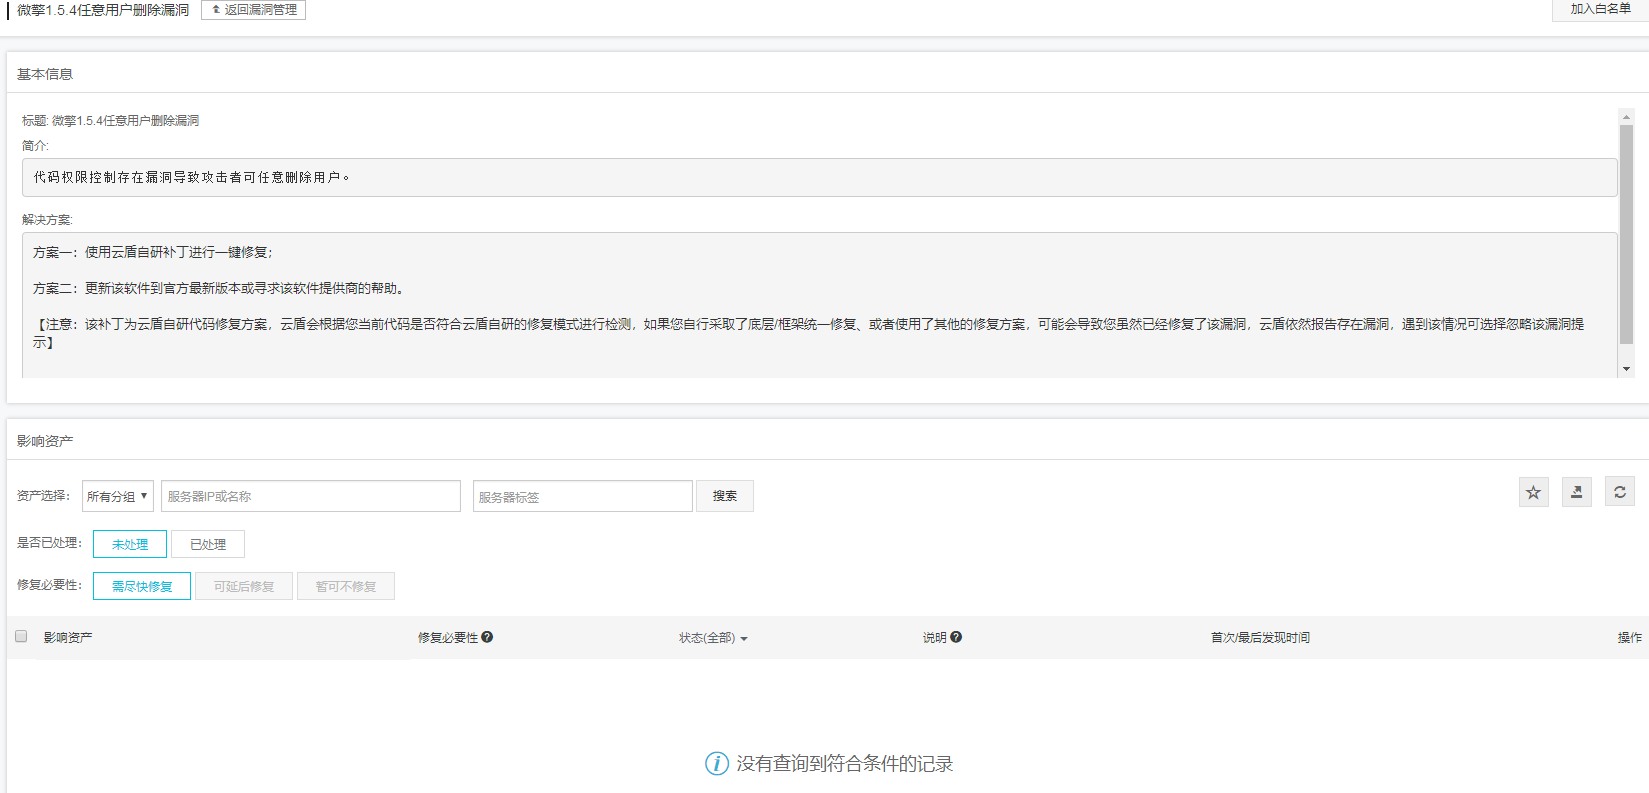Viewport: 1649px width, 793px height.
Task: Click the export/download icon button
Action: 1576,492
